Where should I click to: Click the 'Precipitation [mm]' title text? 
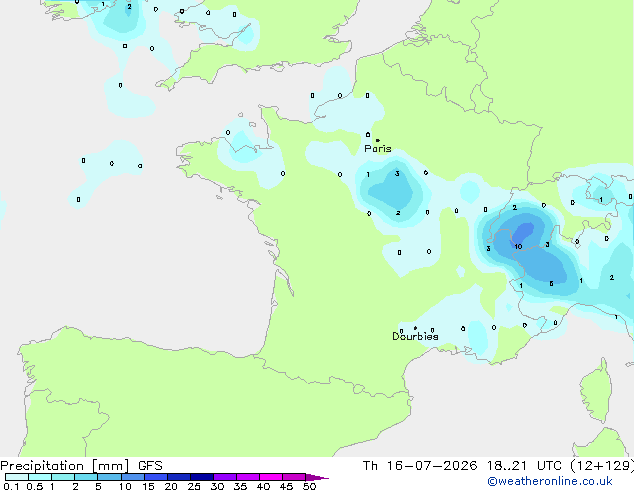(65, 466)
